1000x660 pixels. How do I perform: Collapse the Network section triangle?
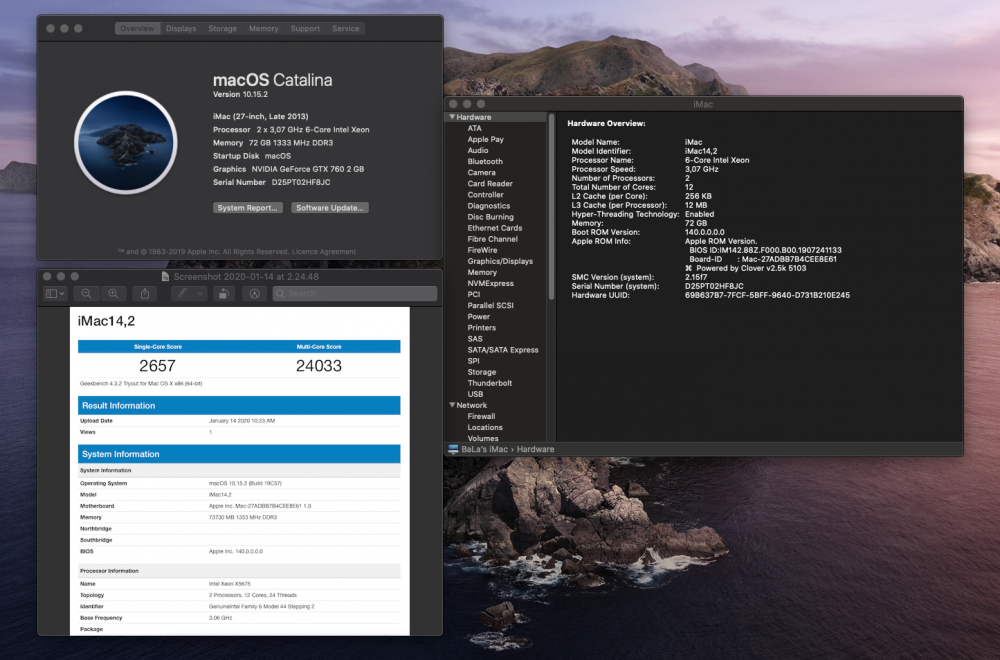452,405
